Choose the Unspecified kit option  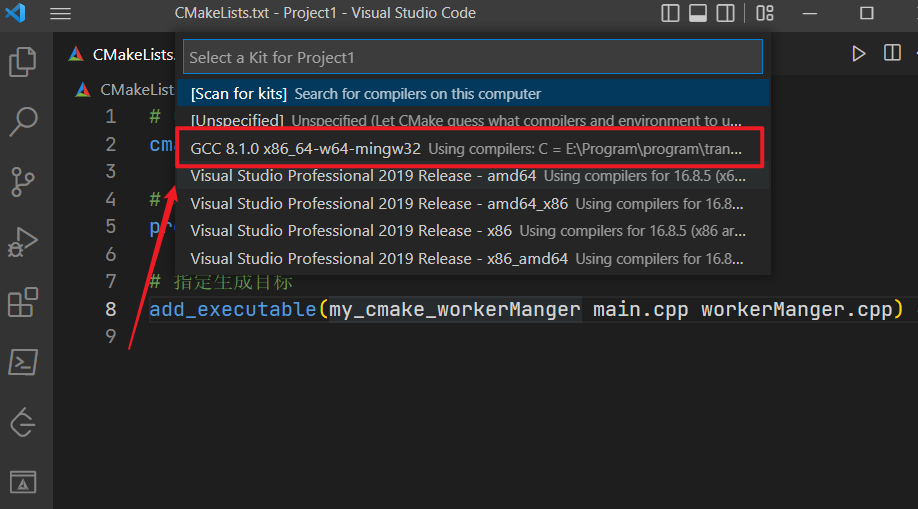point(473,120)
